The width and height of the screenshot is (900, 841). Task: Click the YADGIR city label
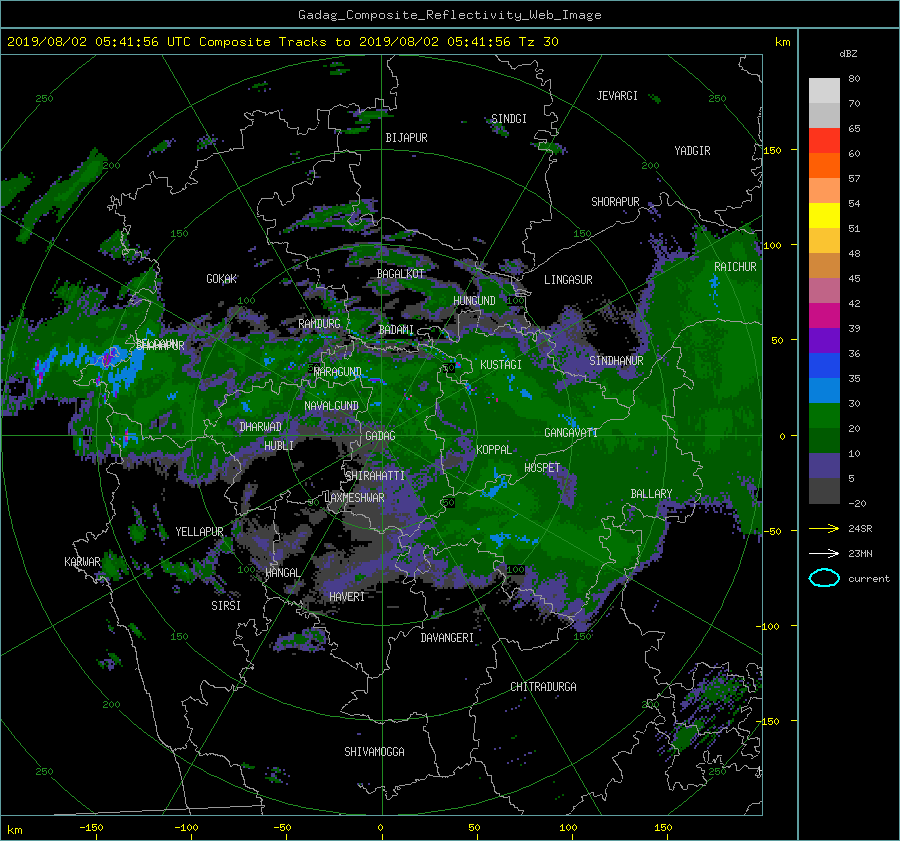click(692, 151)
